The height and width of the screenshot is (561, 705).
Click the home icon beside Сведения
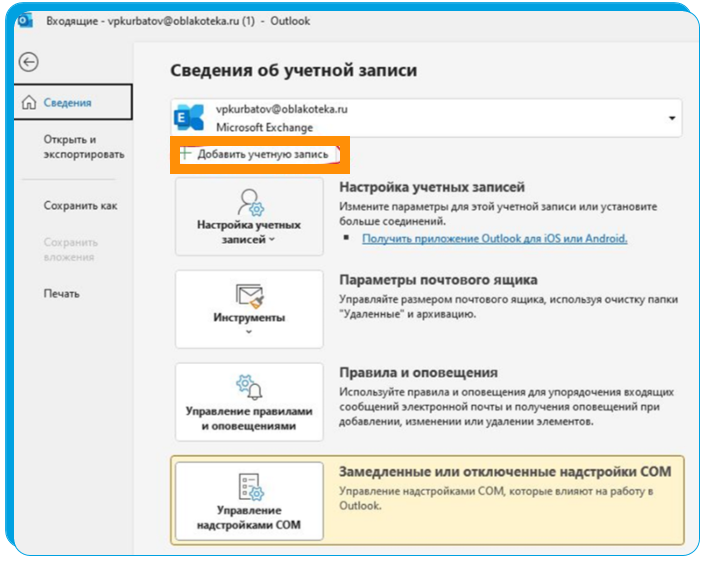29,102
